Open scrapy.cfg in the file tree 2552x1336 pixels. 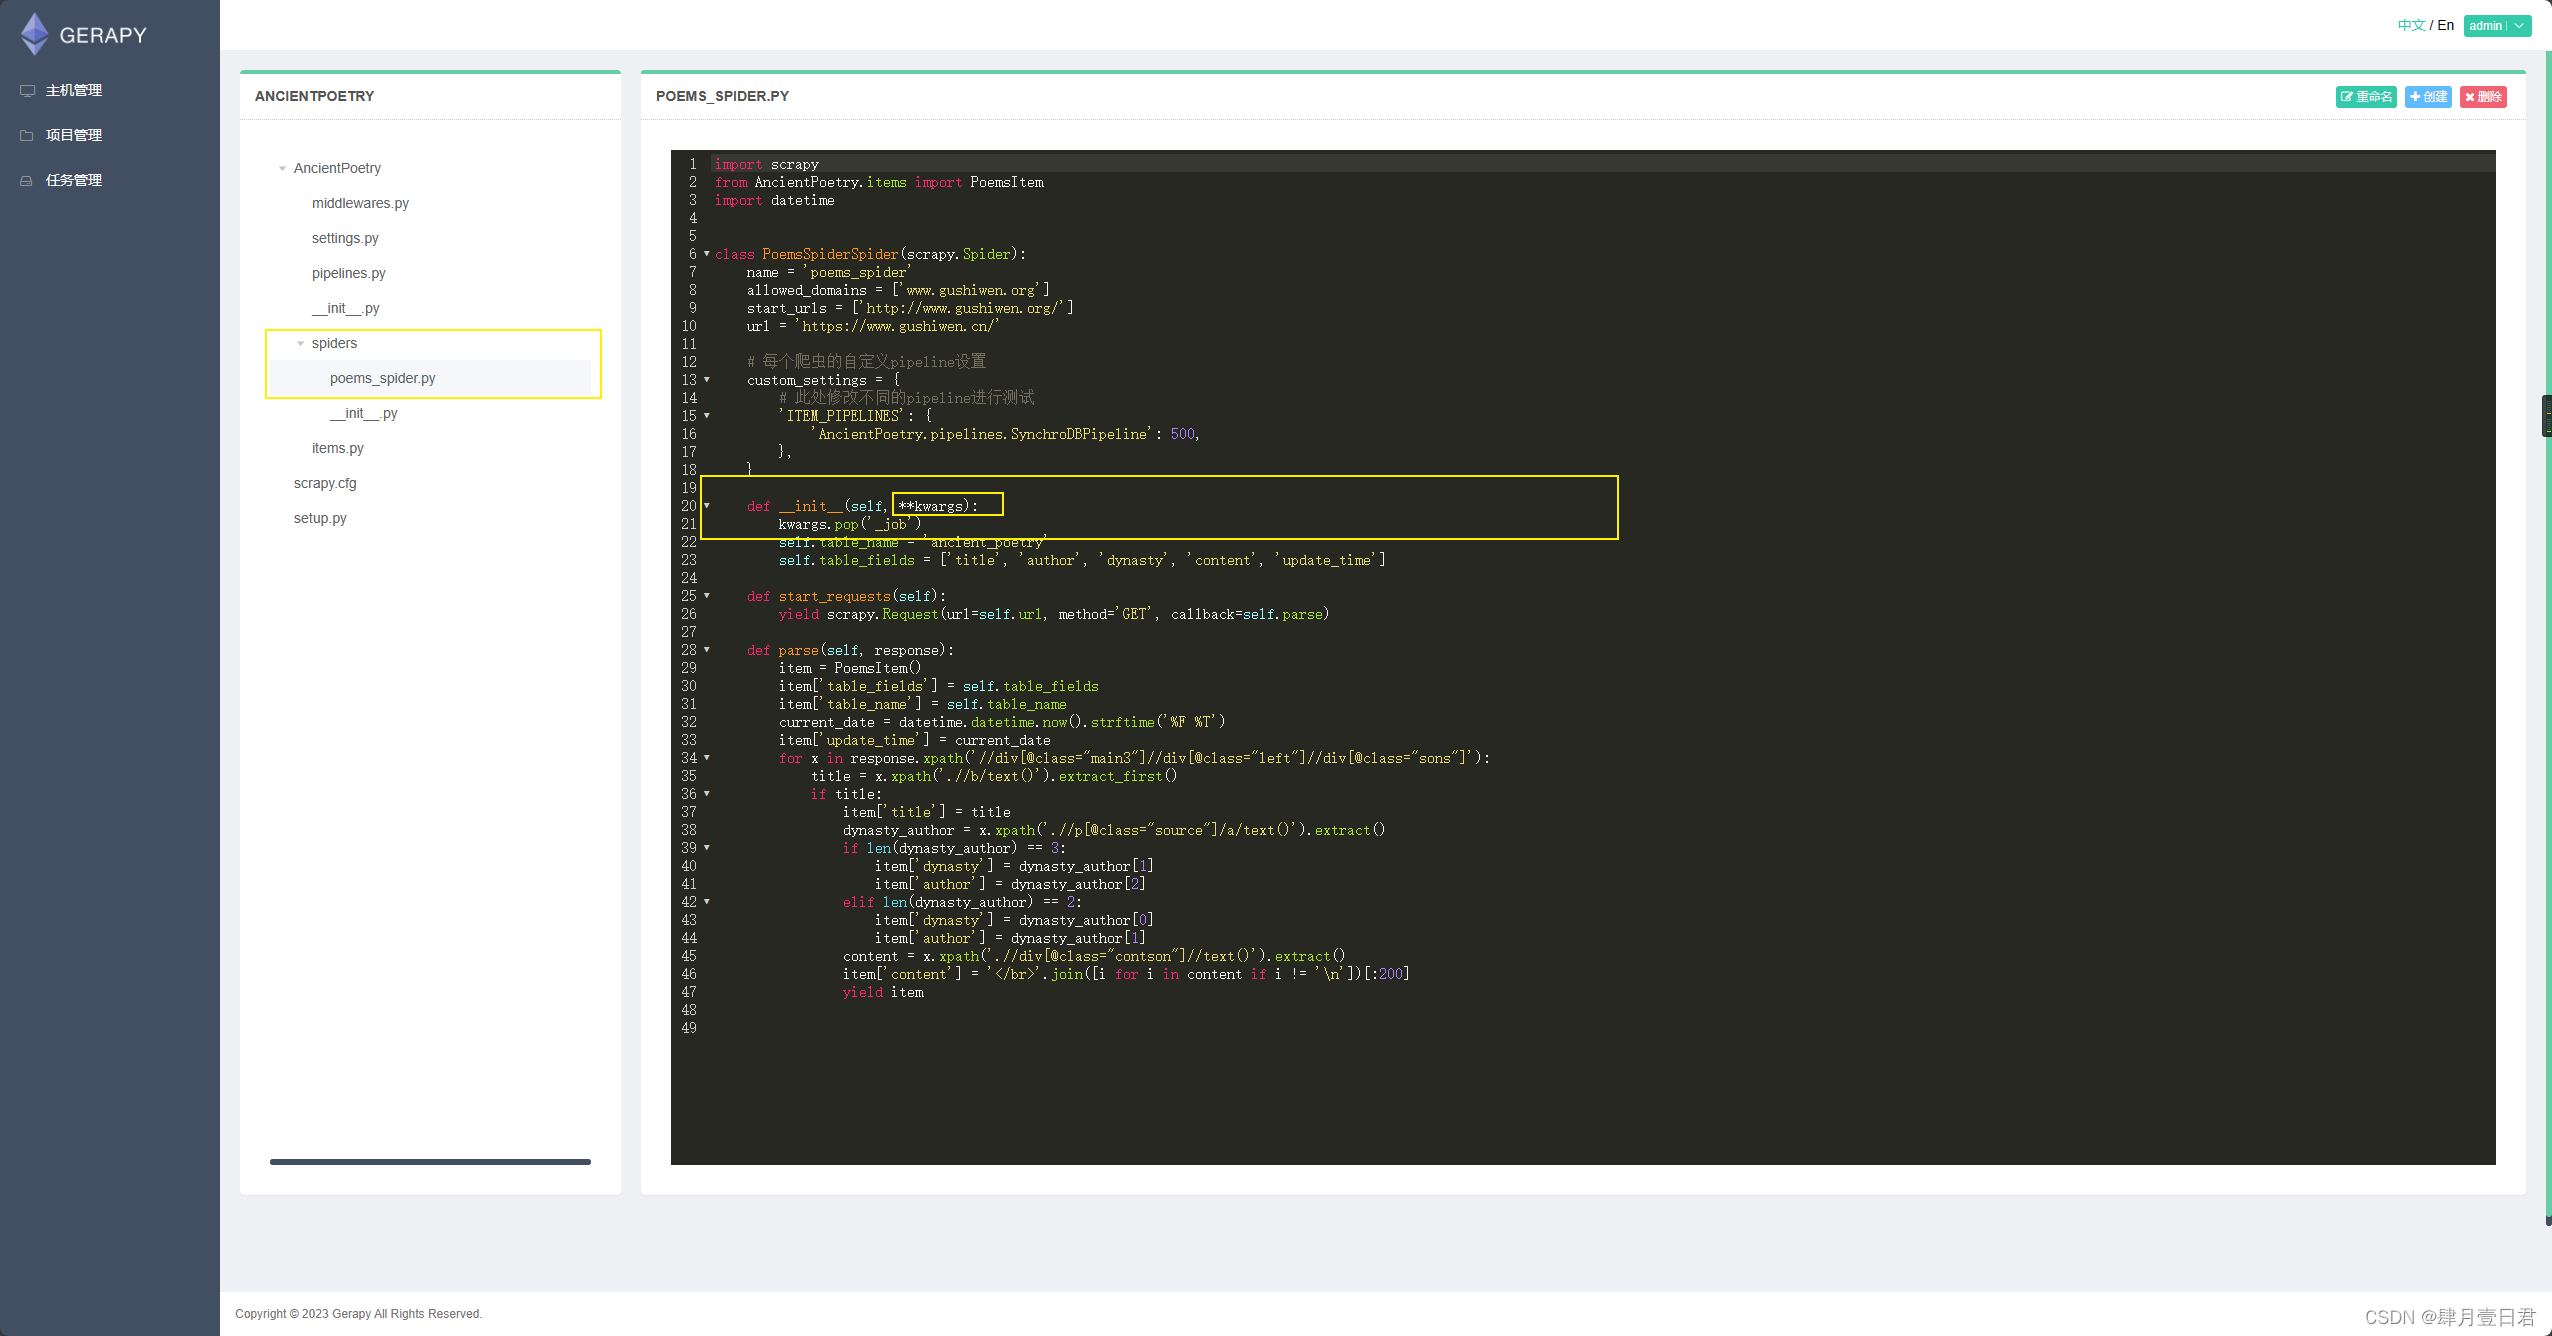point(324,483)
